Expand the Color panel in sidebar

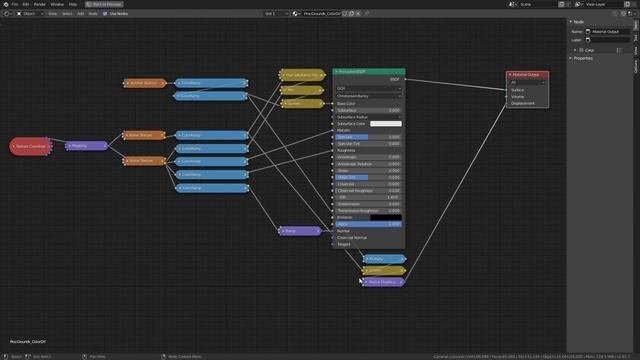pyautogui.click(x=575, y=50)
